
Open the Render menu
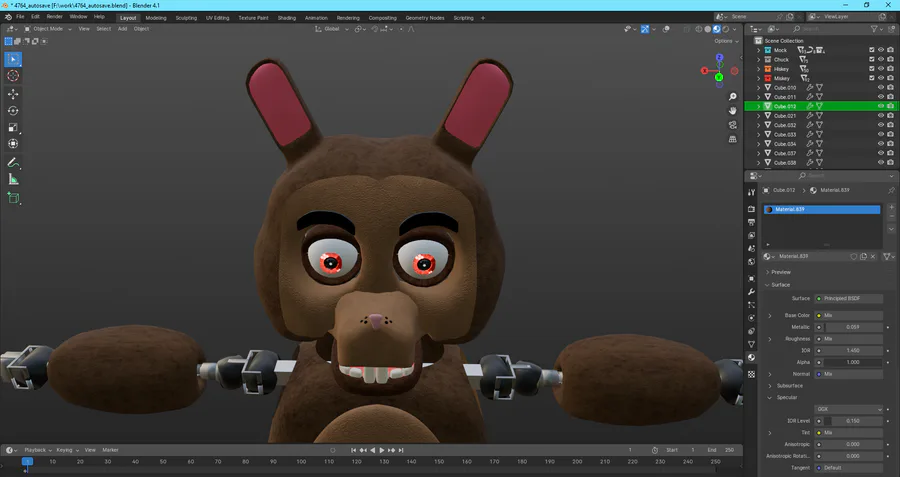pyautogui.click(x=55, y=17)
